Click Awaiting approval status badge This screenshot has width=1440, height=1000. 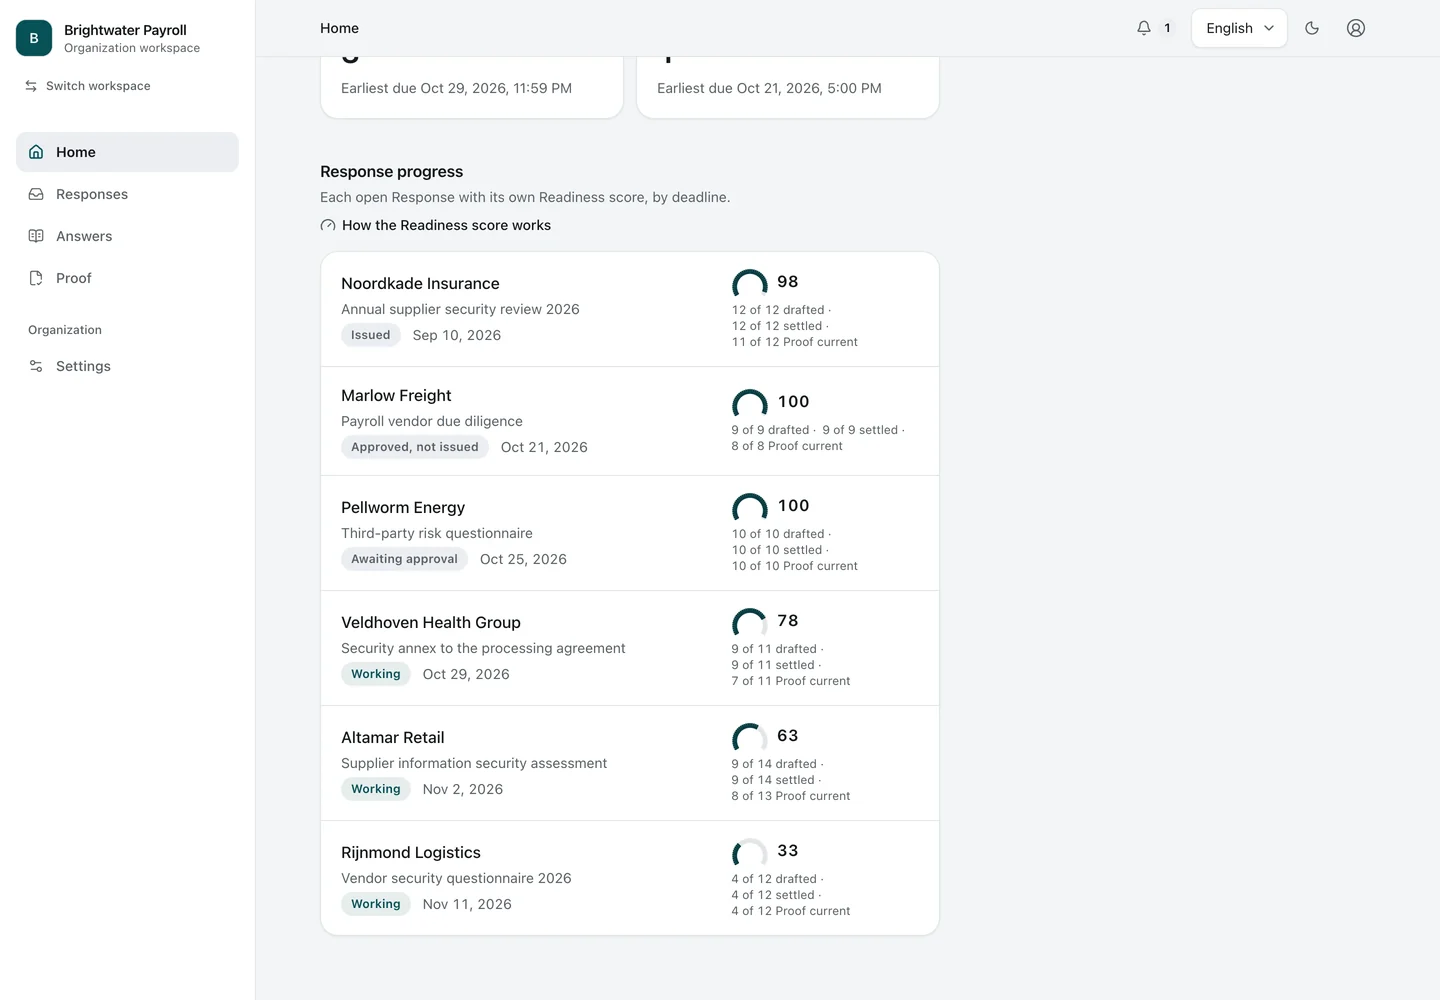pos(404,559)
